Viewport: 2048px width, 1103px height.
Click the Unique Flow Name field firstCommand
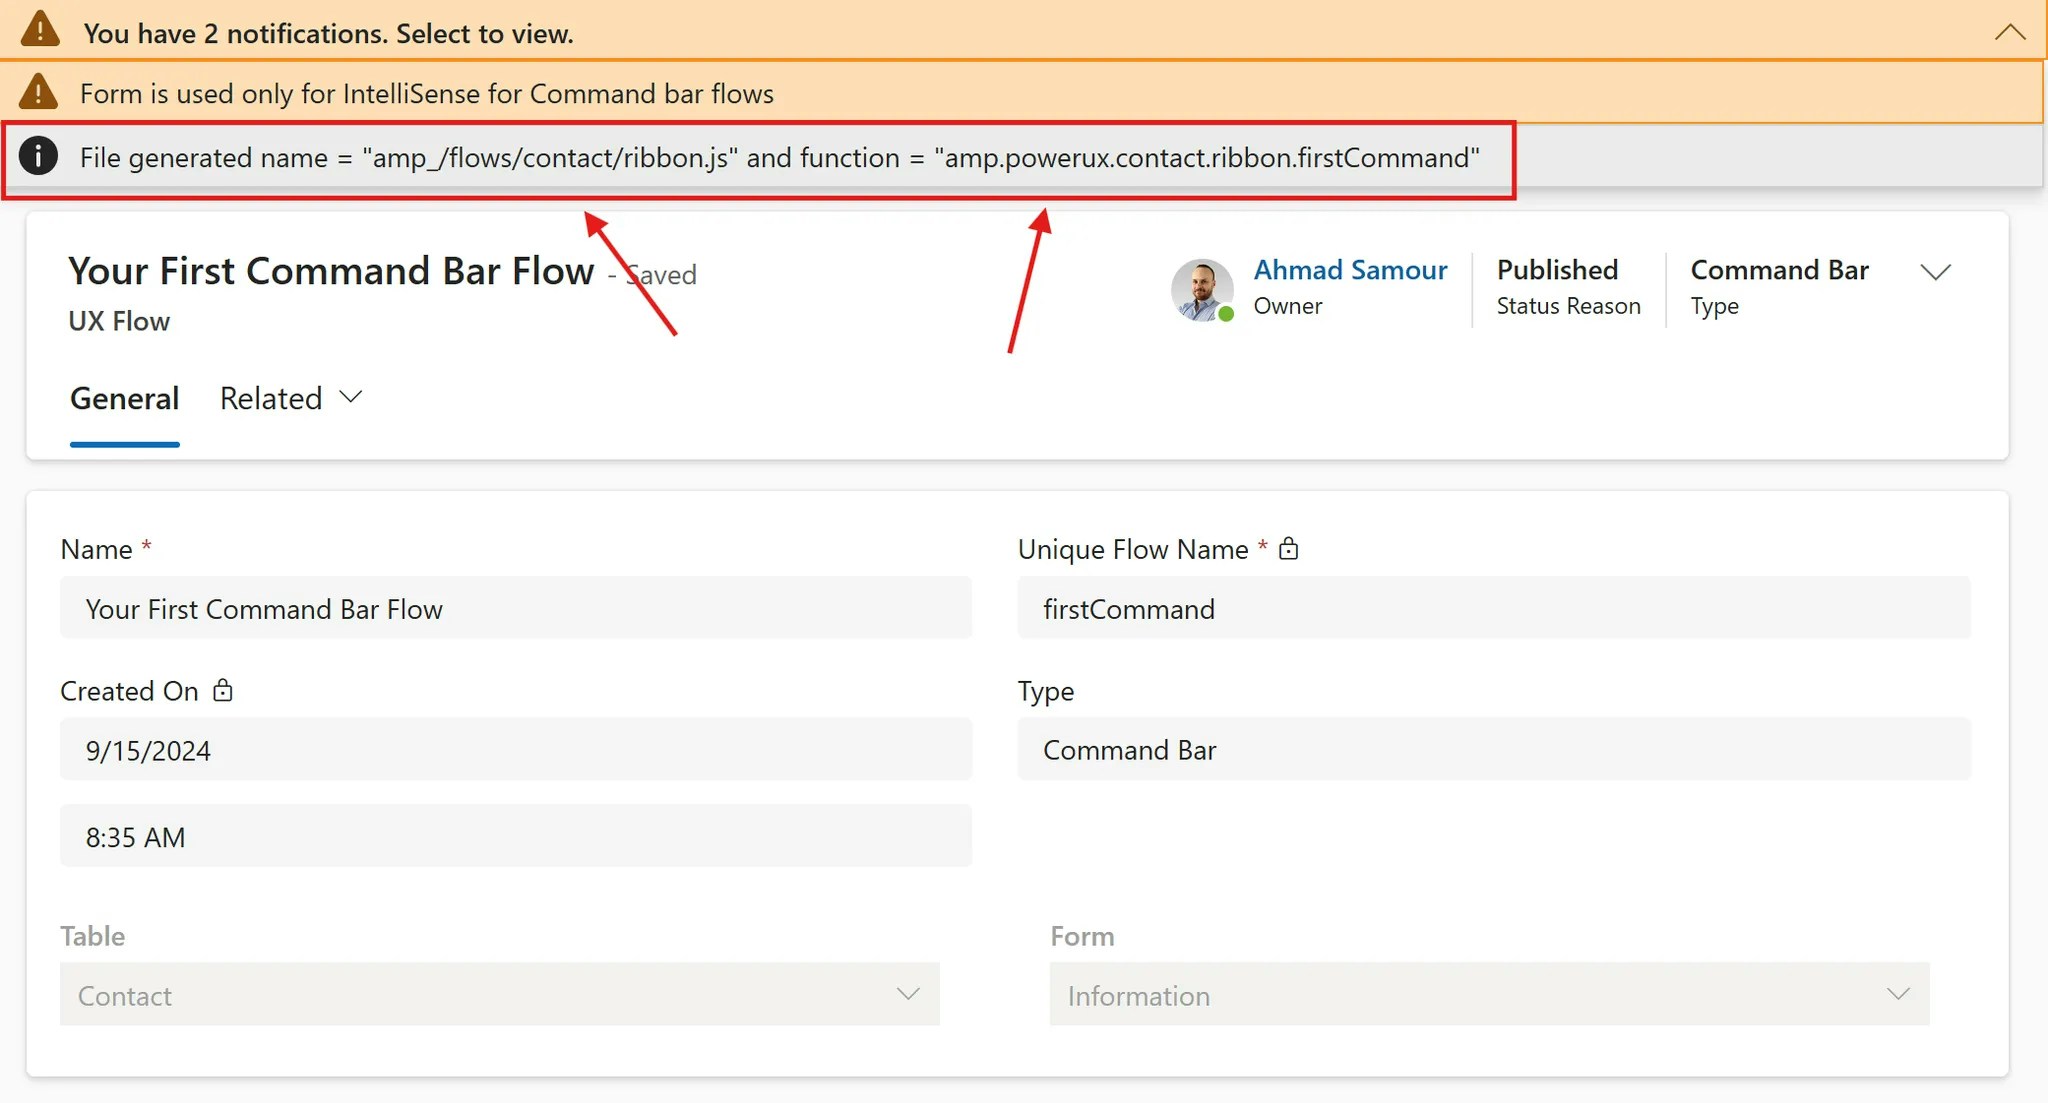1493,608
